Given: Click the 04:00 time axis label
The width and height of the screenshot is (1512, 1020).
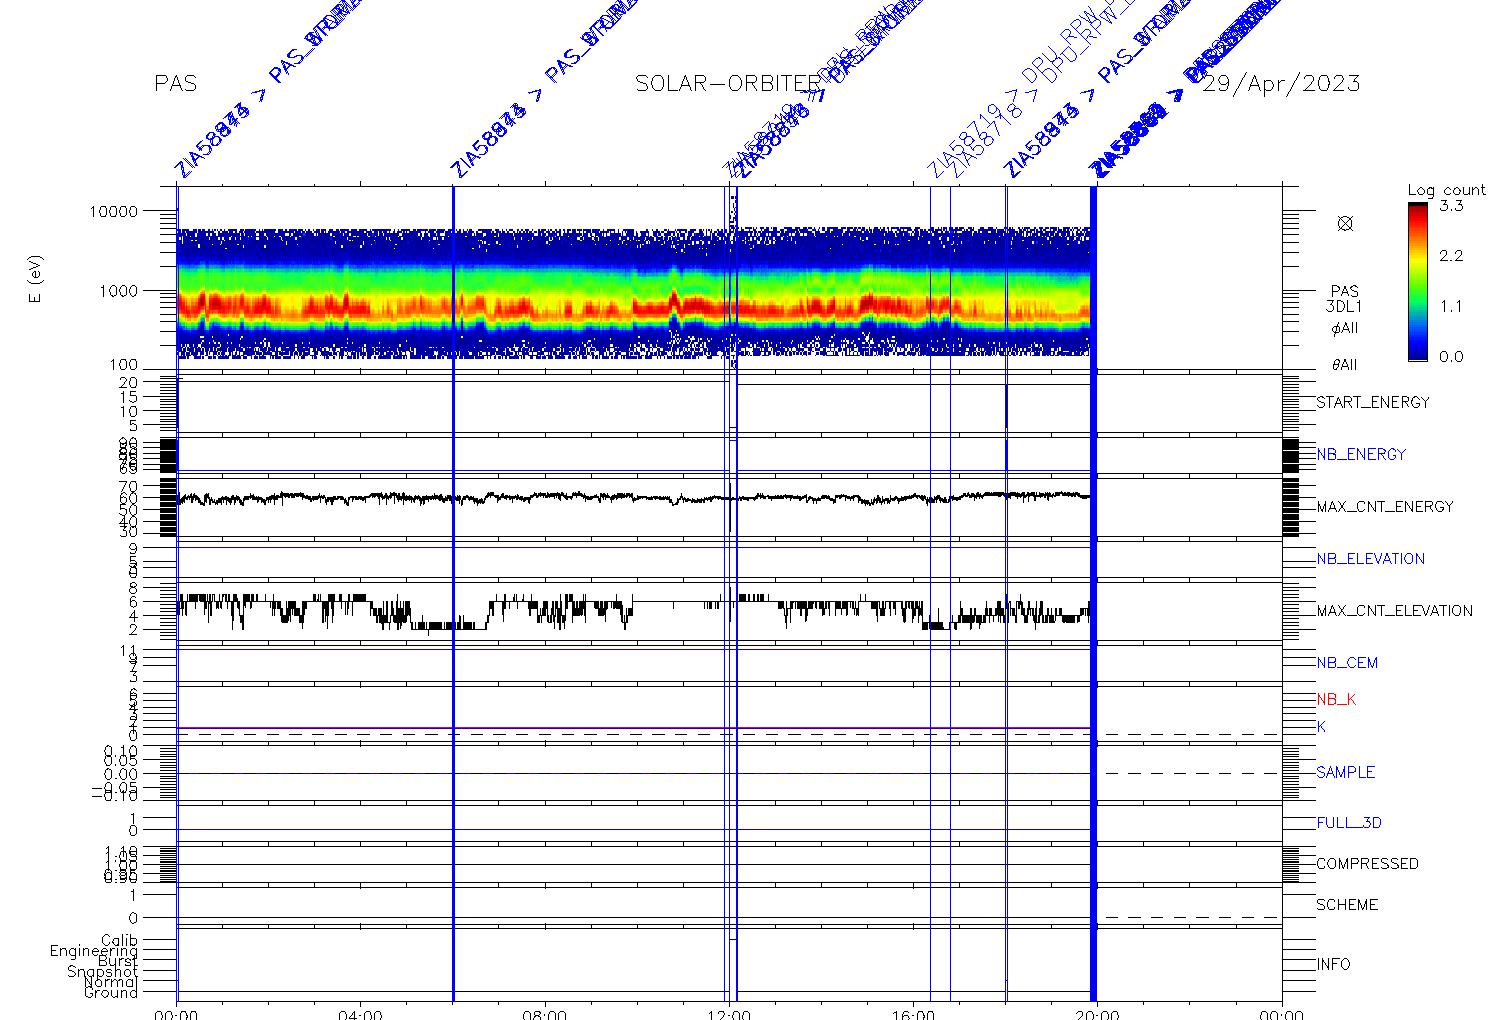Looking at the screenshot, I should point(360,1014).
